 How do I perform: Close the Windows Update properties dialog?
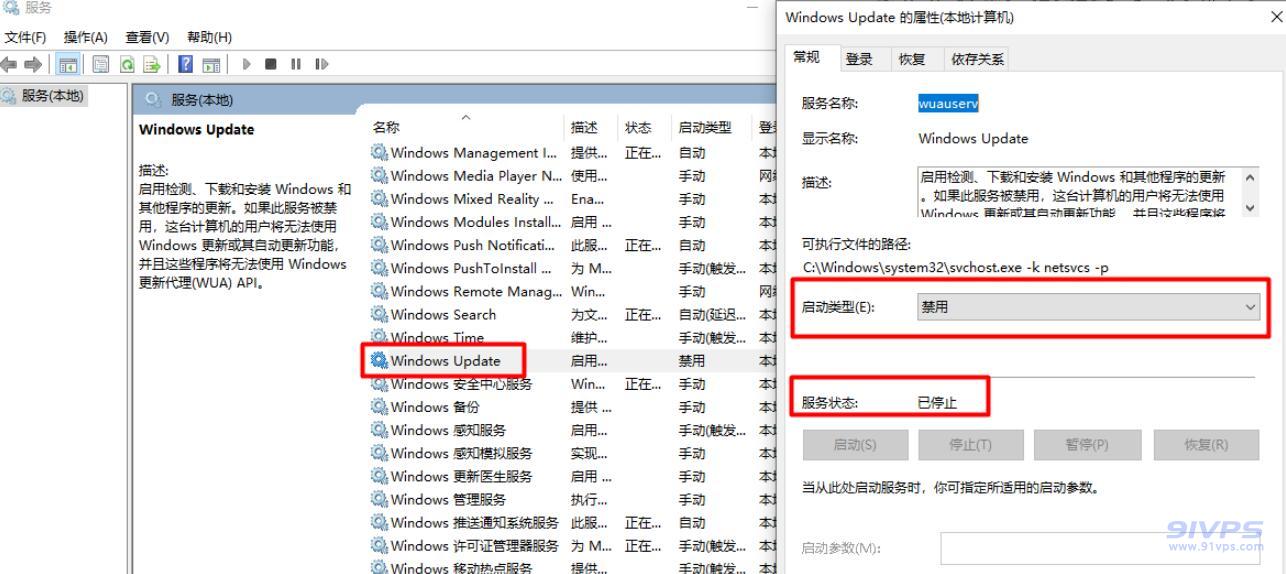pos(1274,18)
